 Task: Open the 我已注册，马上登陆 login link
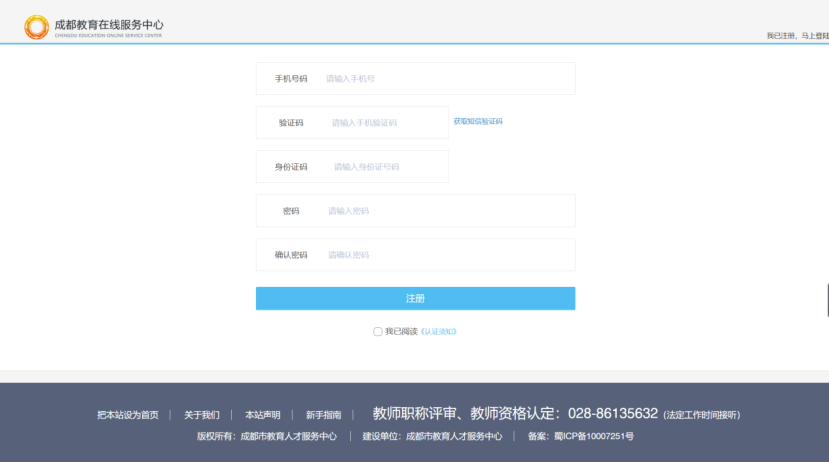pos(797,35)
